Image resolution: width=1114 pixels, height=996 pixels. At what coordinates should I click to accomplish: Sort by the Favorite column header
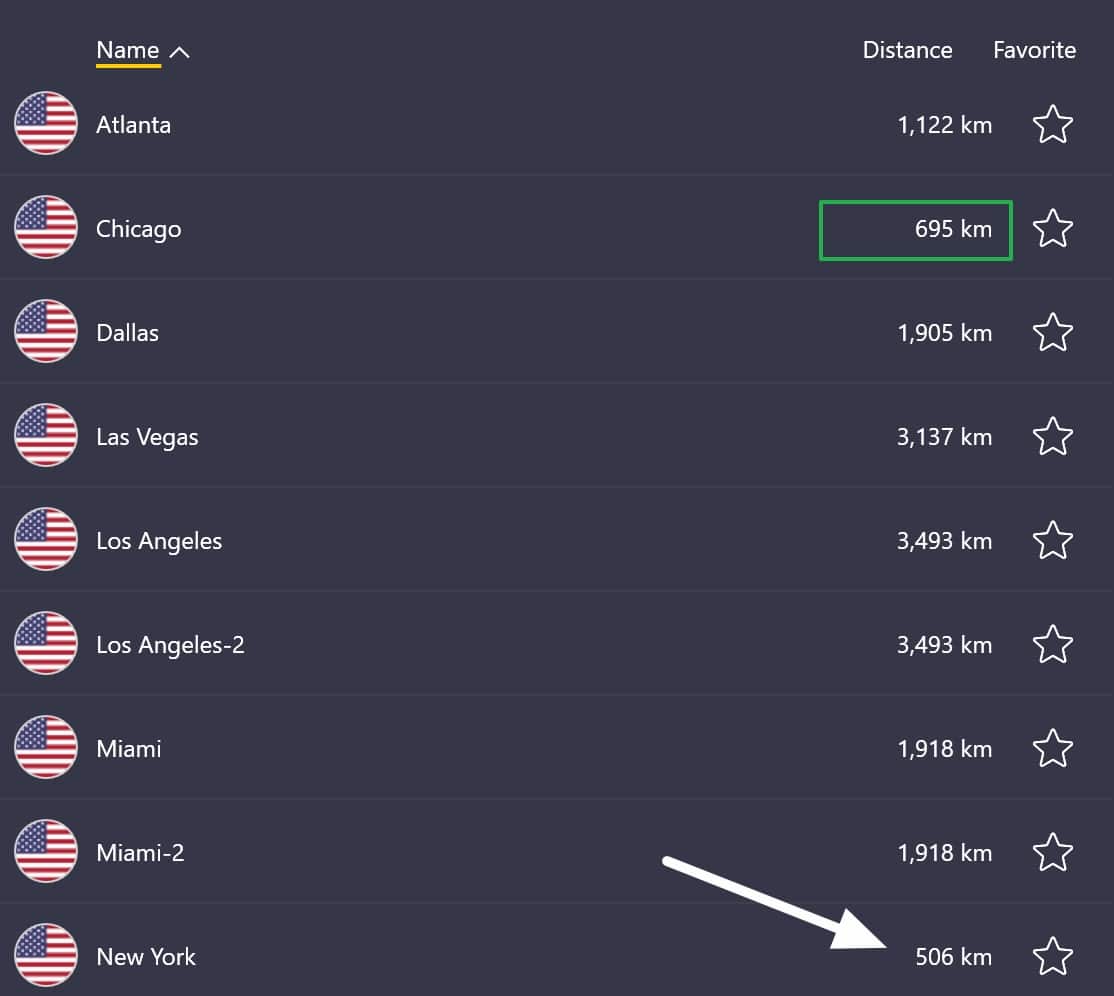pyautogui.click(x=1034, y=50)
